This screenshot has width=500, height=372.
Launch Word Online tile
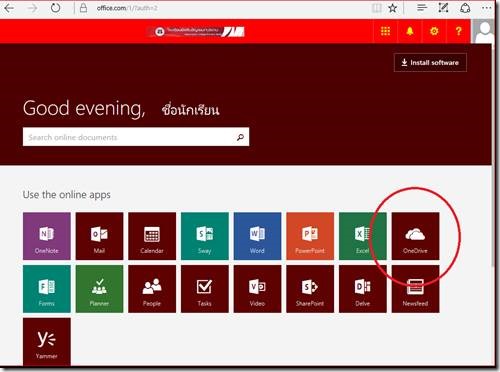257,236
